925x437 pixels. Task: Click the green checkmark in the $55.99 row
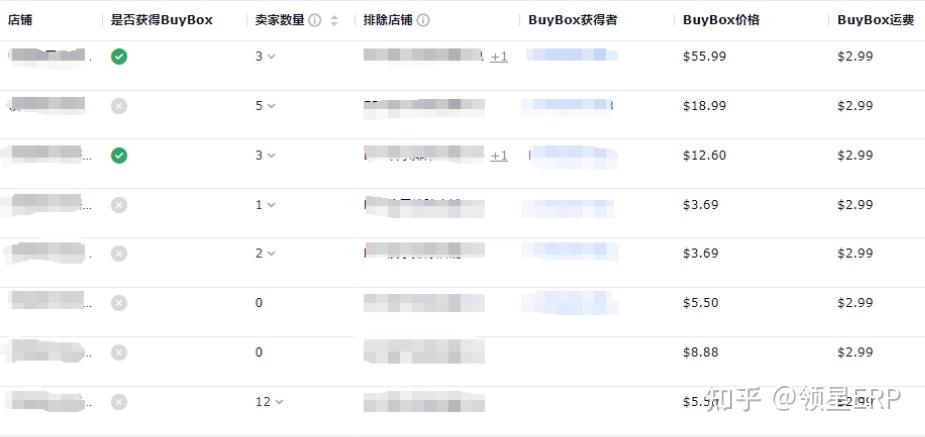click(119, 57)
